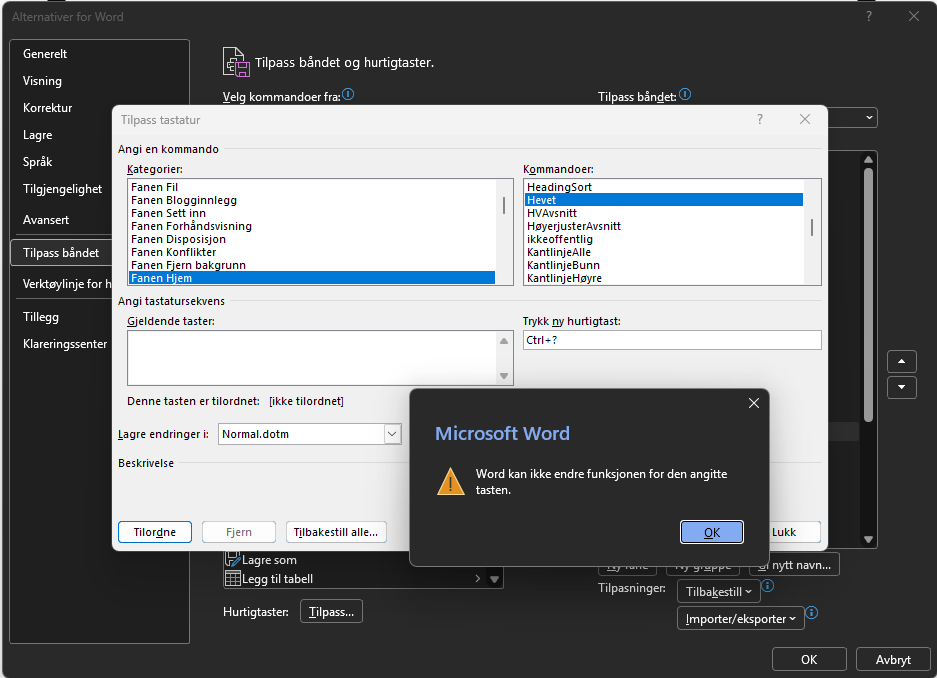Click OK in Alternativer for Word

point(809,659)
